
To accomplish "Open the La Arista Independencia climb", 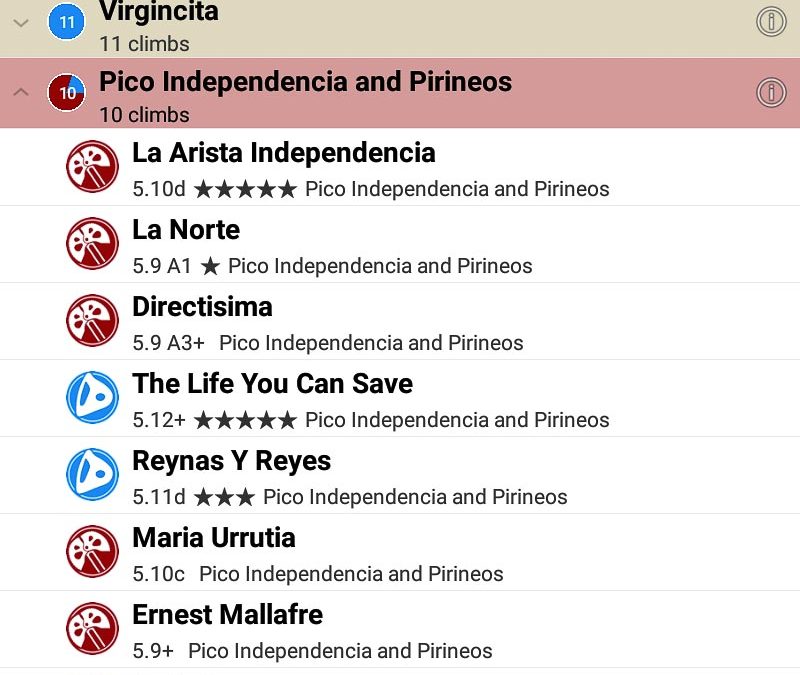I will point(283,153).
